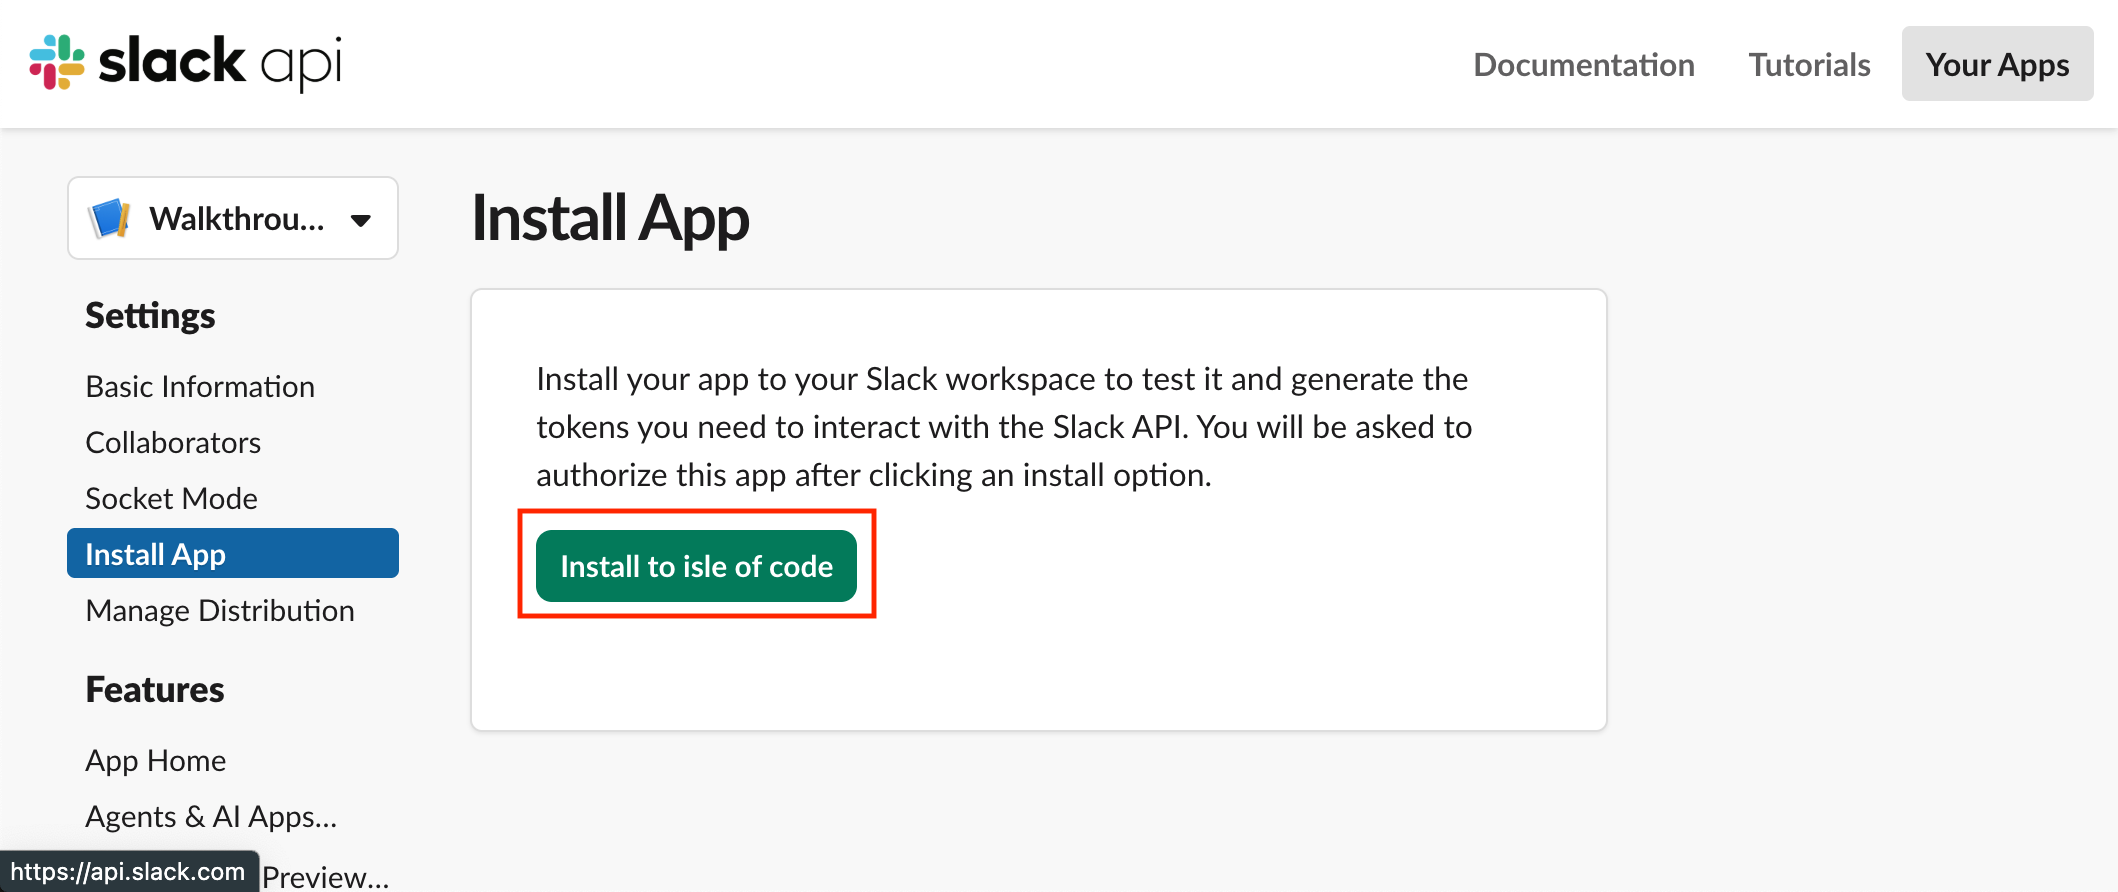Open Collaborators settings

click(173, 443)
